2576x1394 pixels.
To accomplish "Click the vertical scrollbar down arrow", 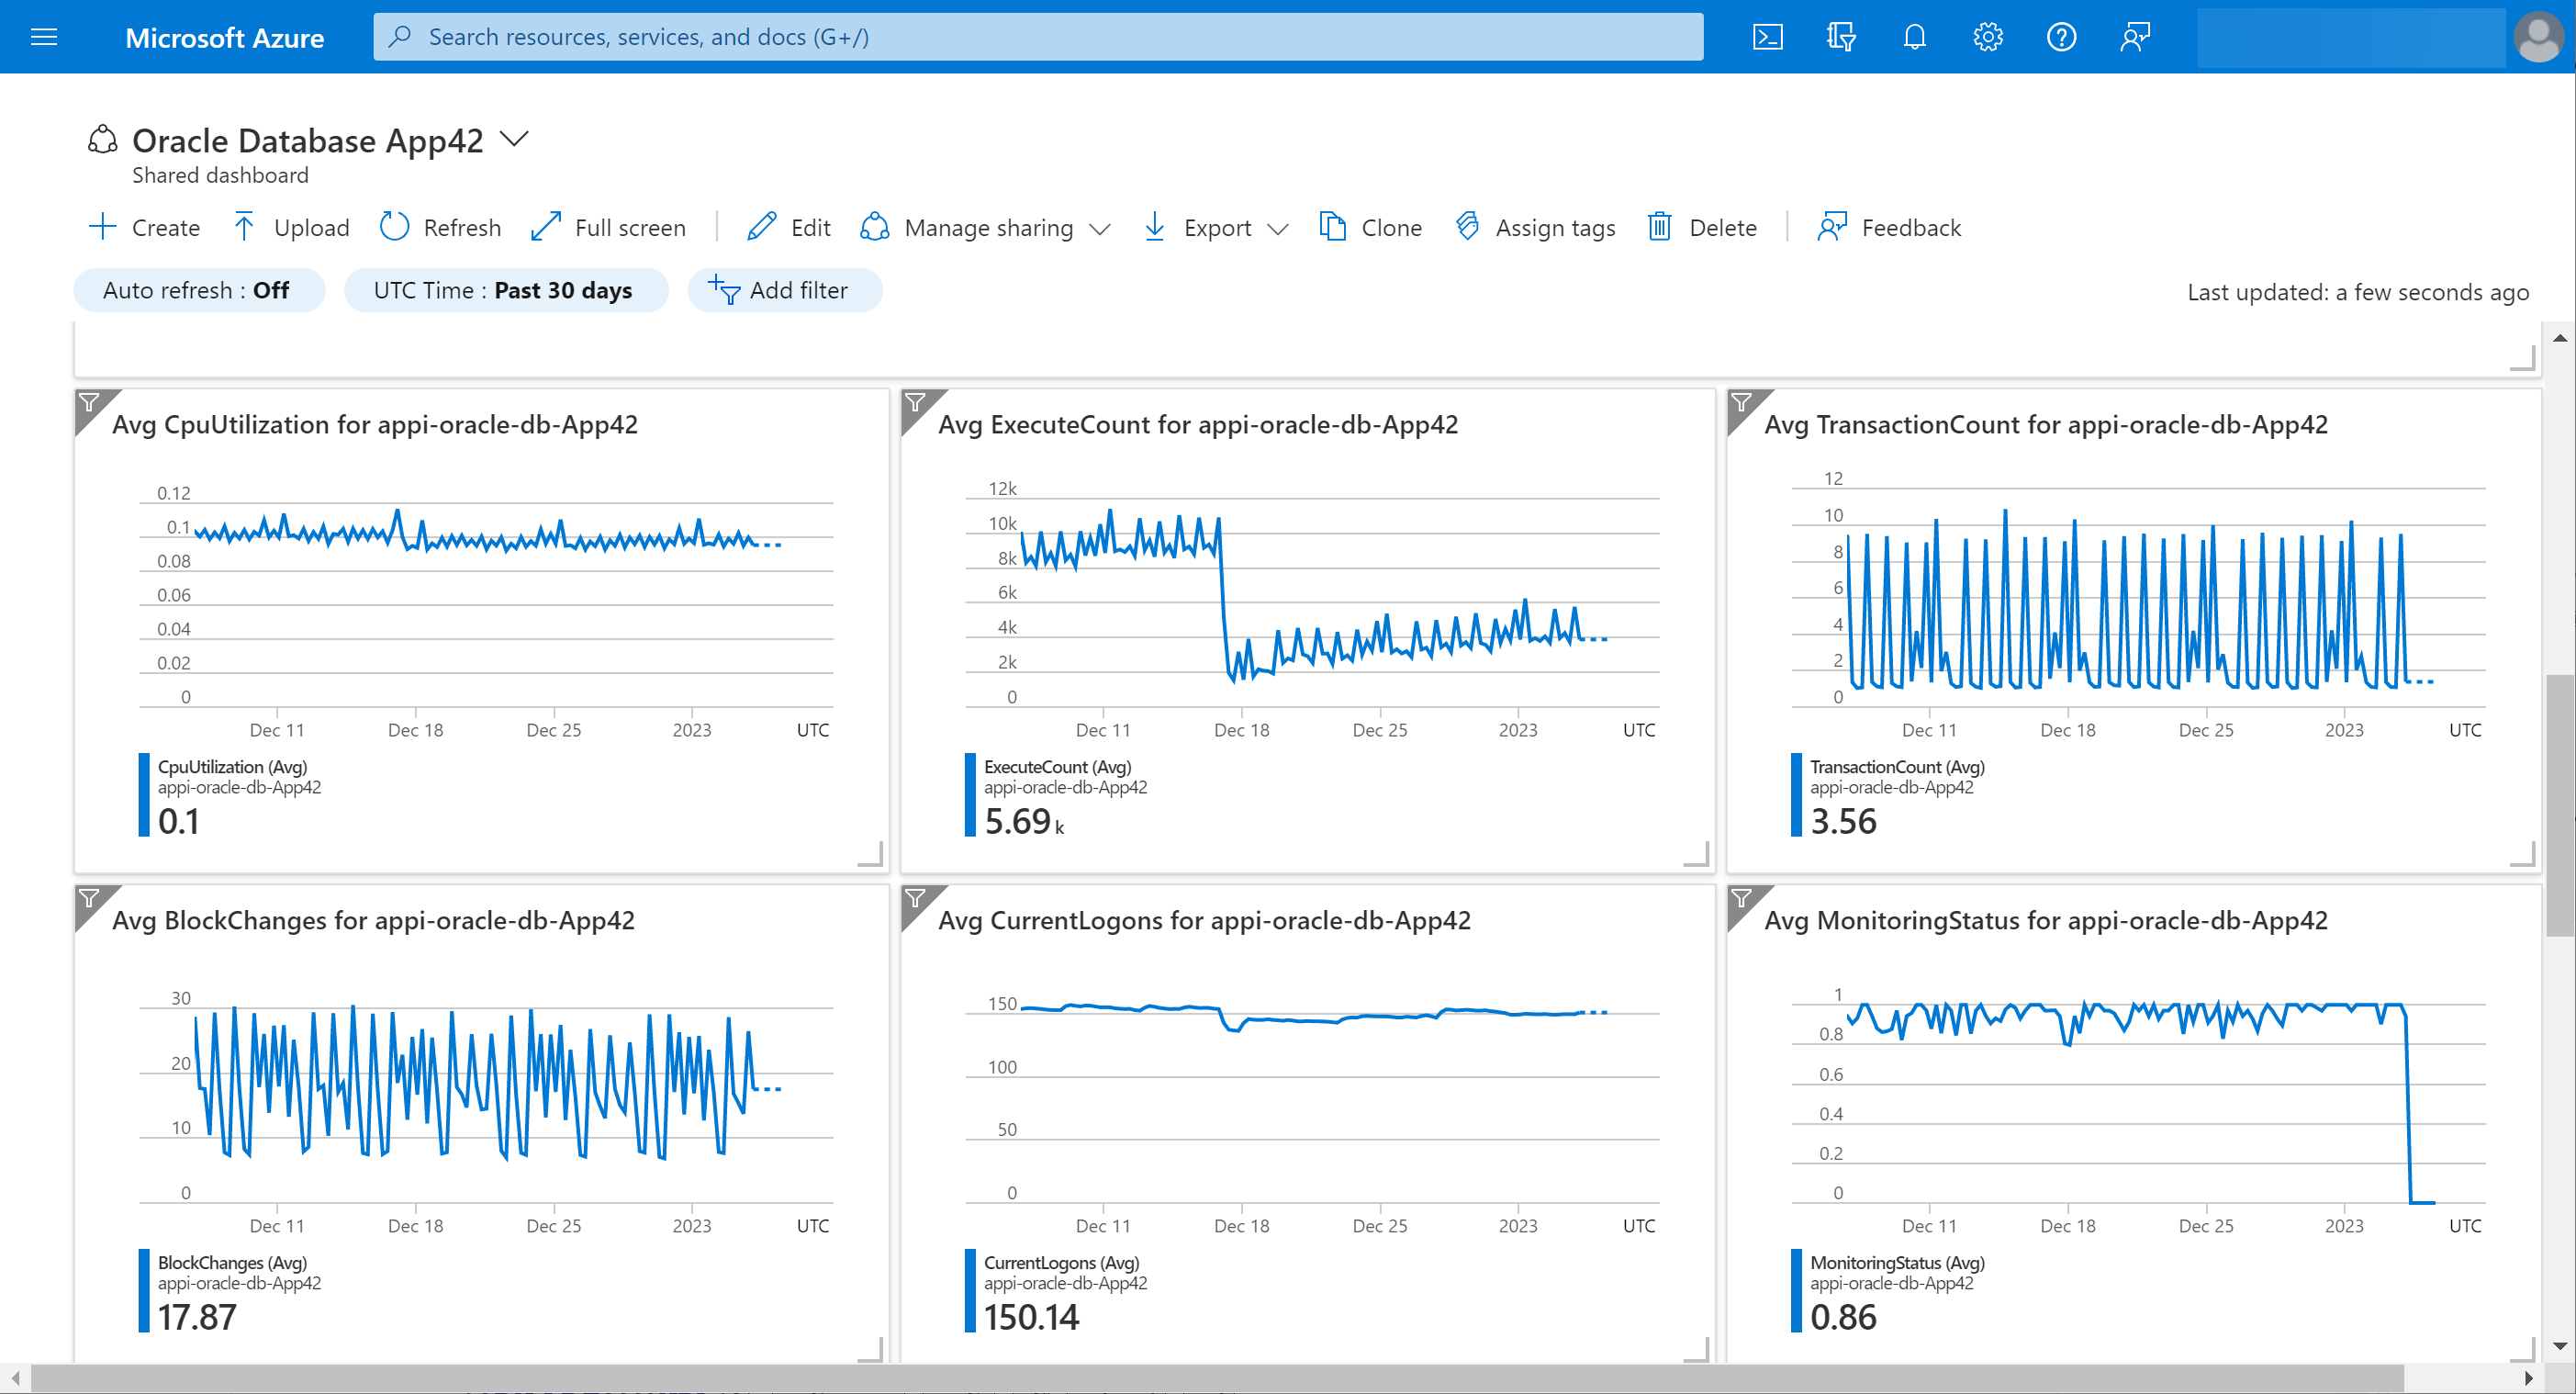I will pyautogui.click(x=2560, y=1346).
